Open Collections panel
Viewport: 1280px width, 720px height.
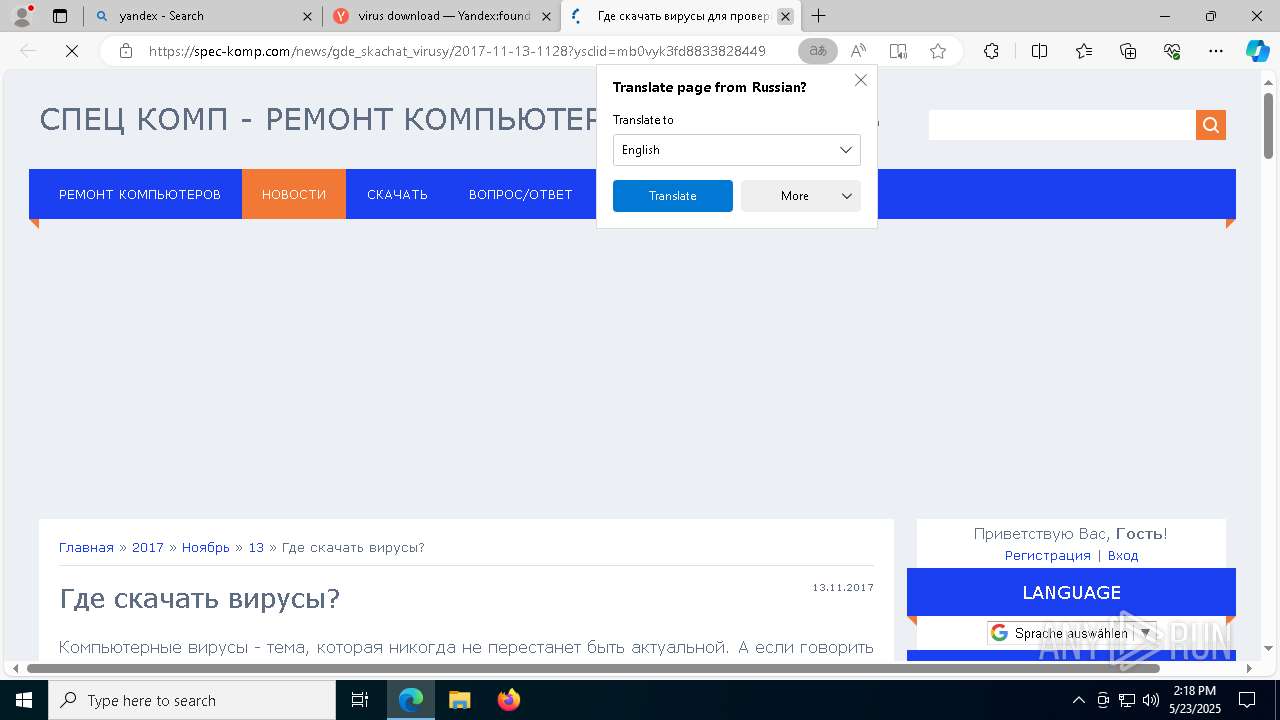[x=1128, y=51]
